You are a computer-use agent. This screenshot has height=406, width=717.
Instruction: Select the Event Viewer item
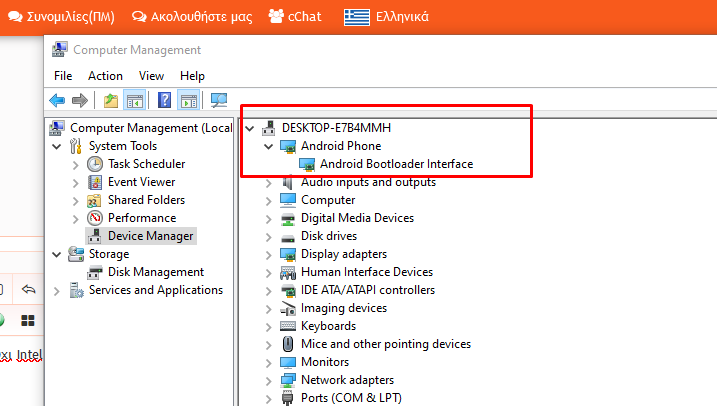pos(141,182)
